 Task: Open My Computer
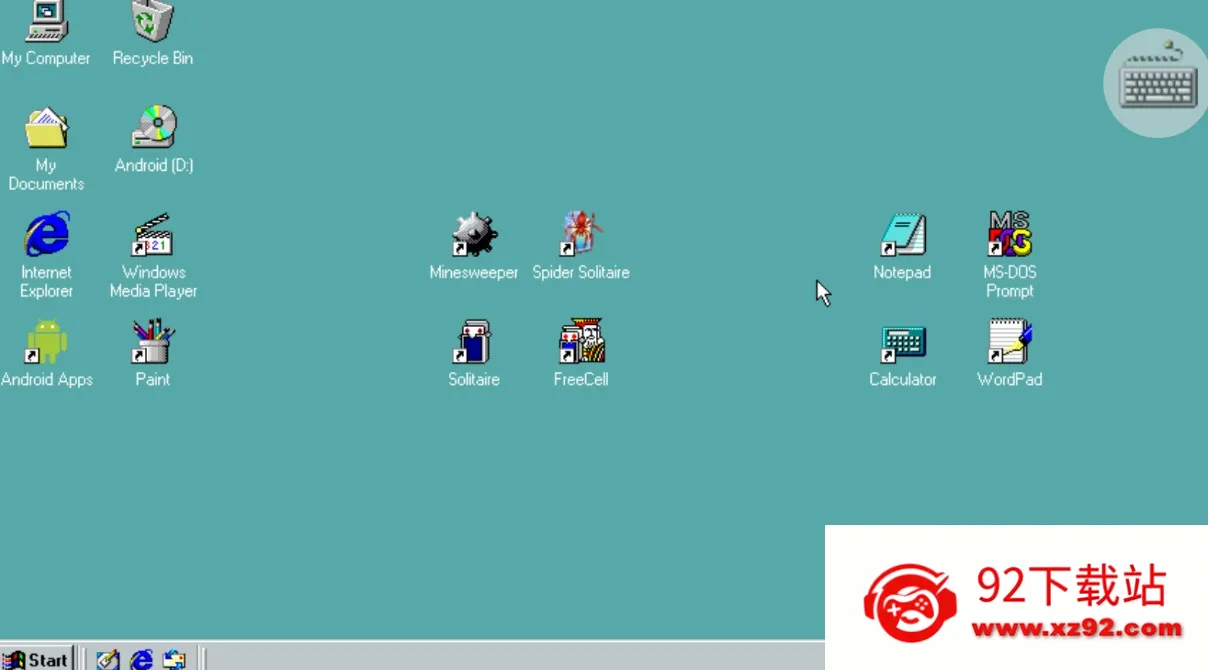(x=46, y=22)
